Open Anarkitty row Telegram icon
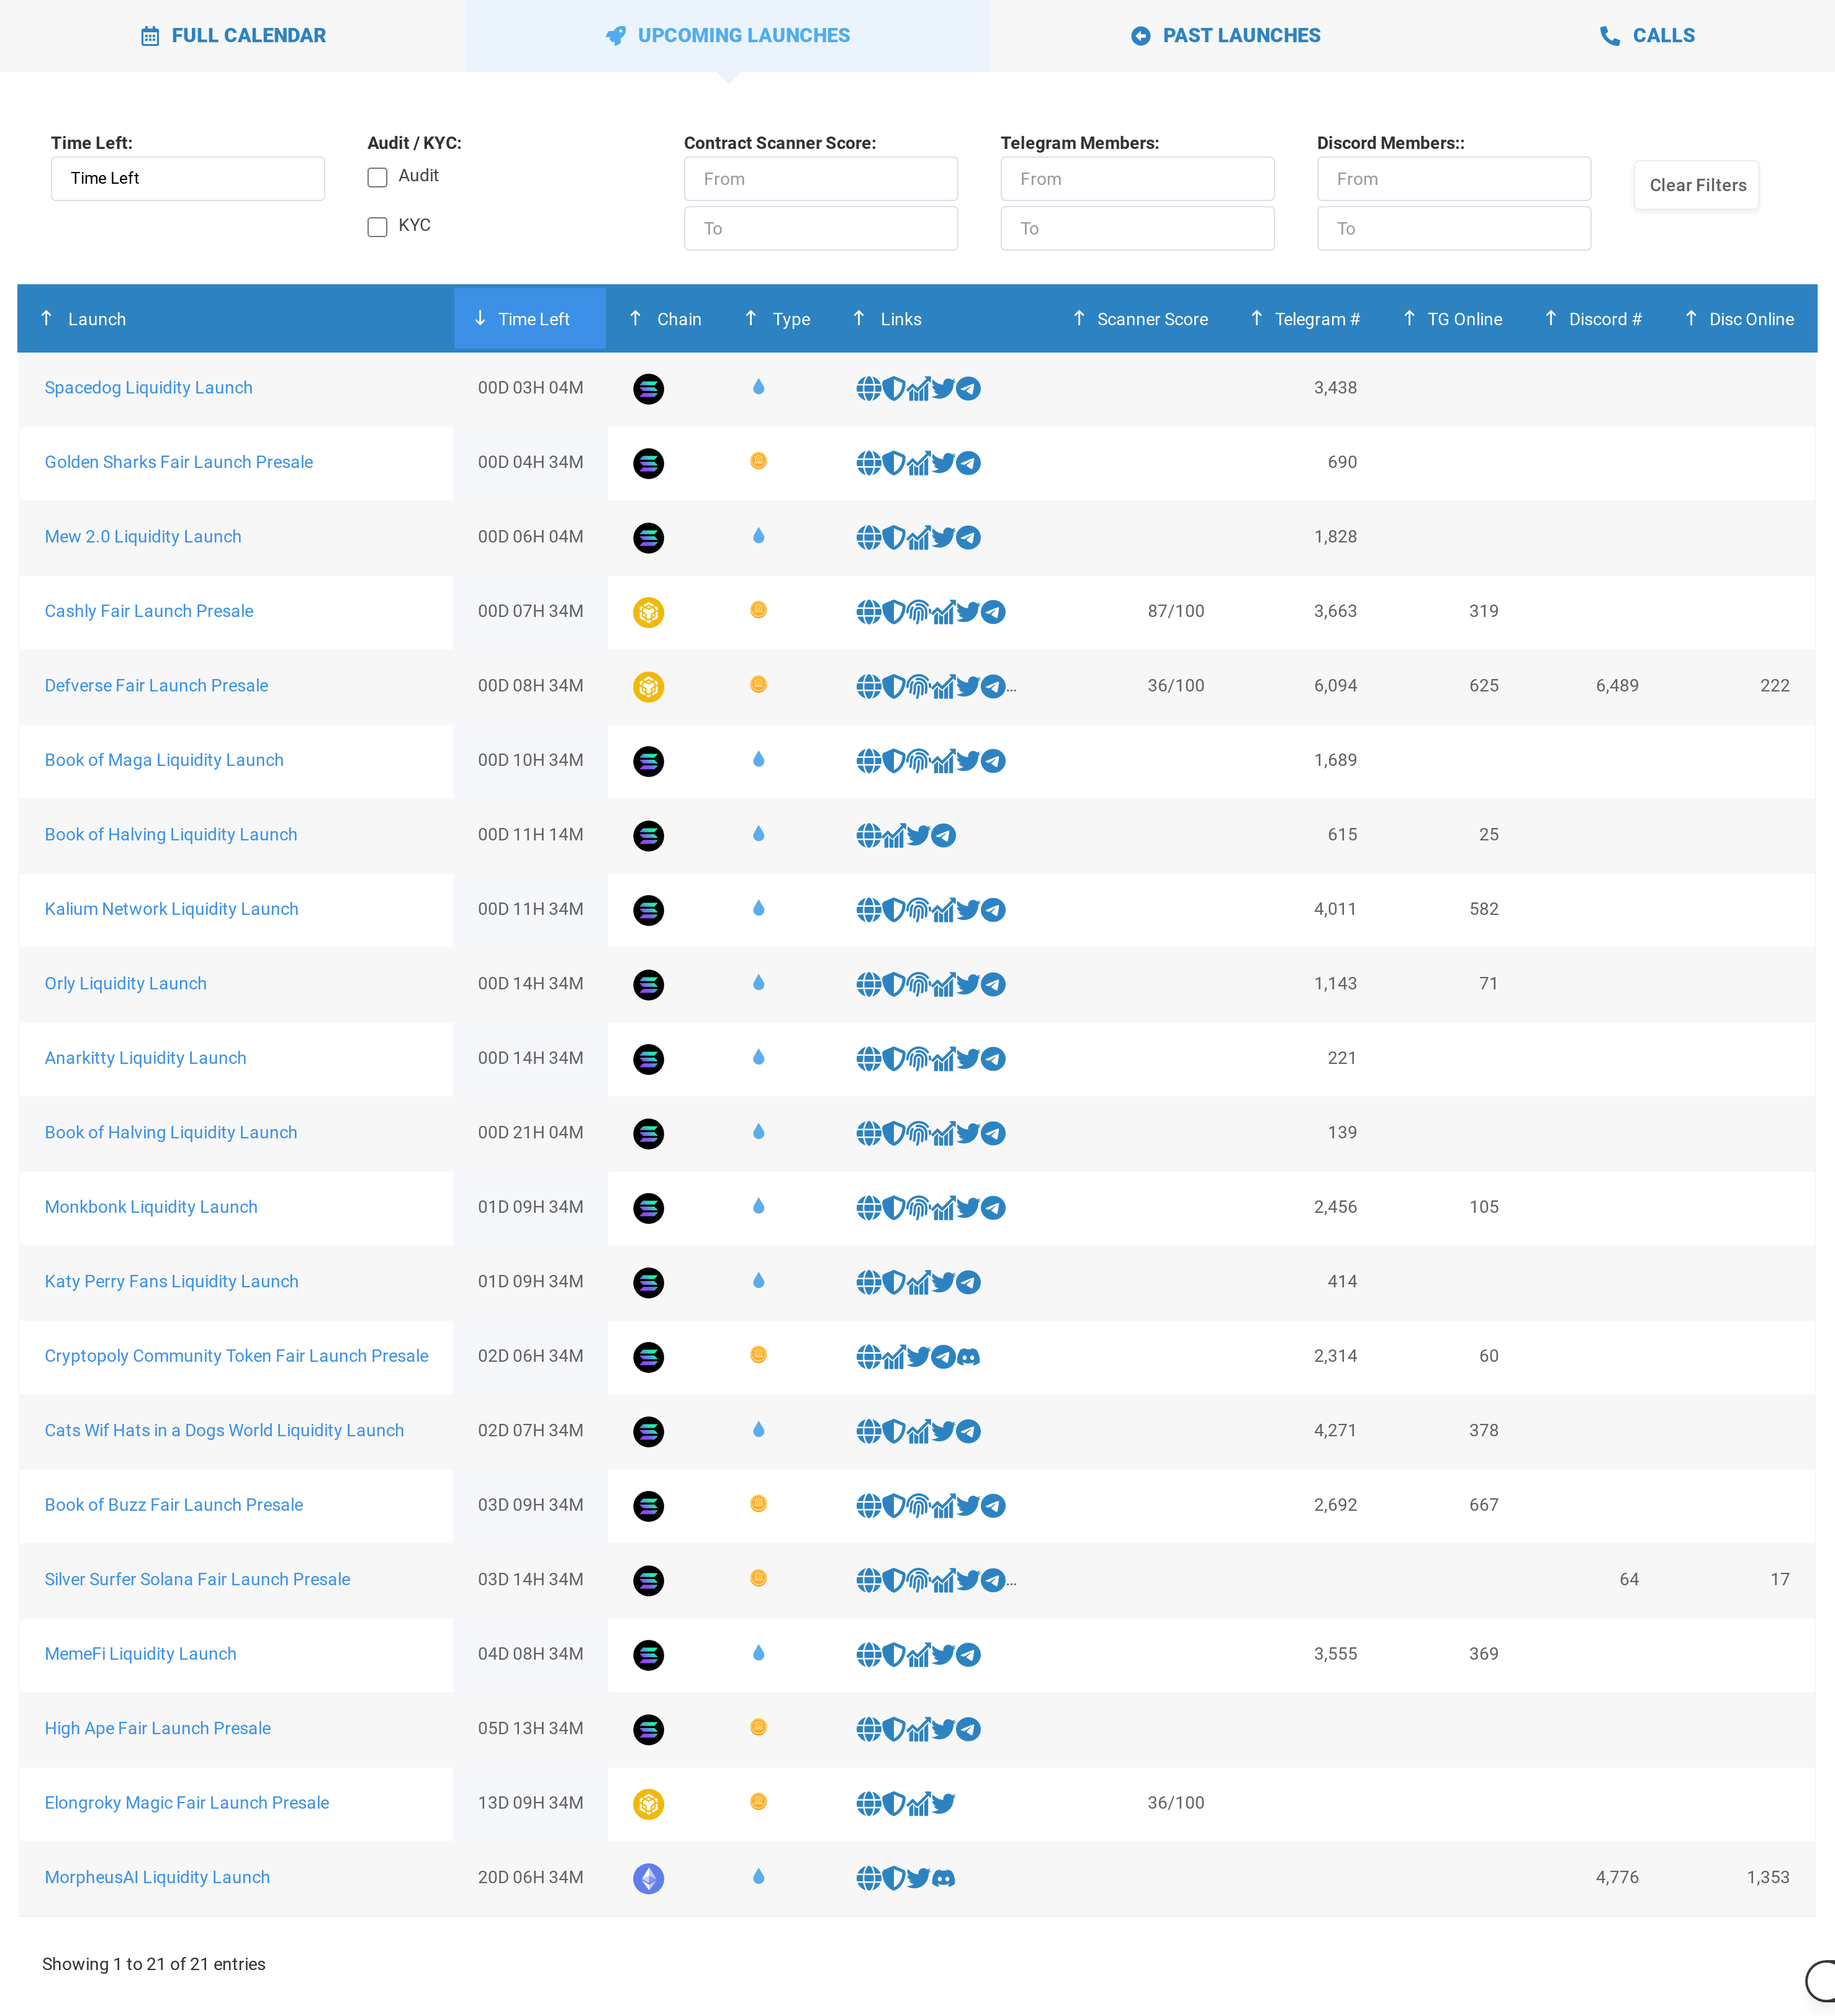The width and height of the screenshot is (1835, 2016). (x=993, y=1059)
